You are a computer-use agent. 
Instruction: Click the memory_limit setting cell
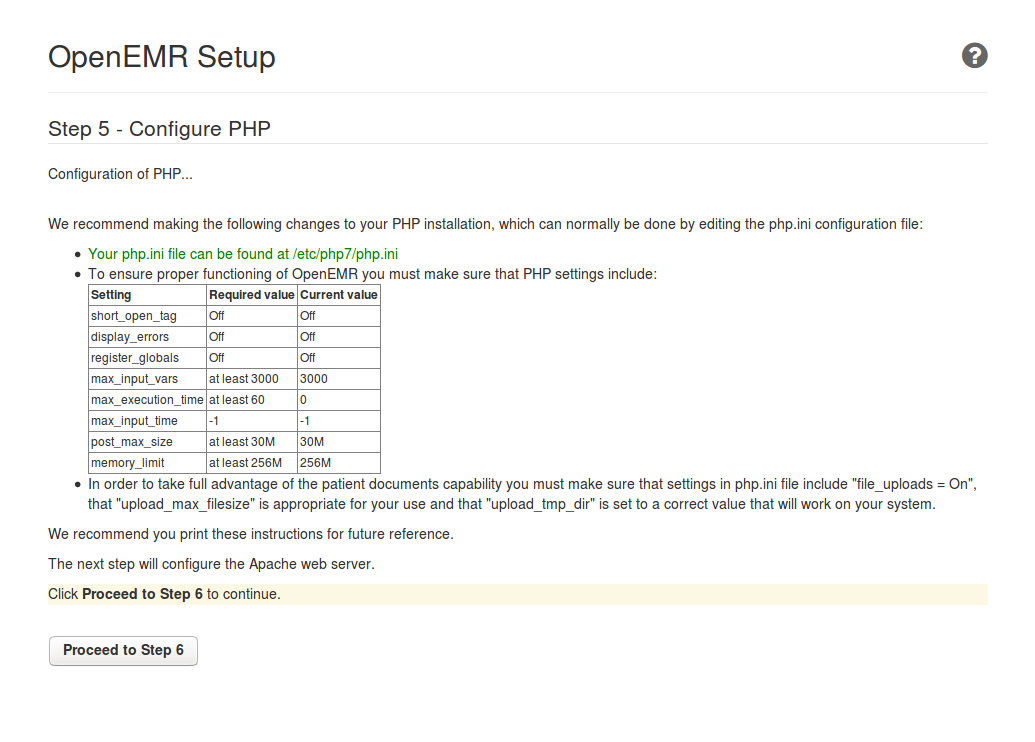pos(128,463)
